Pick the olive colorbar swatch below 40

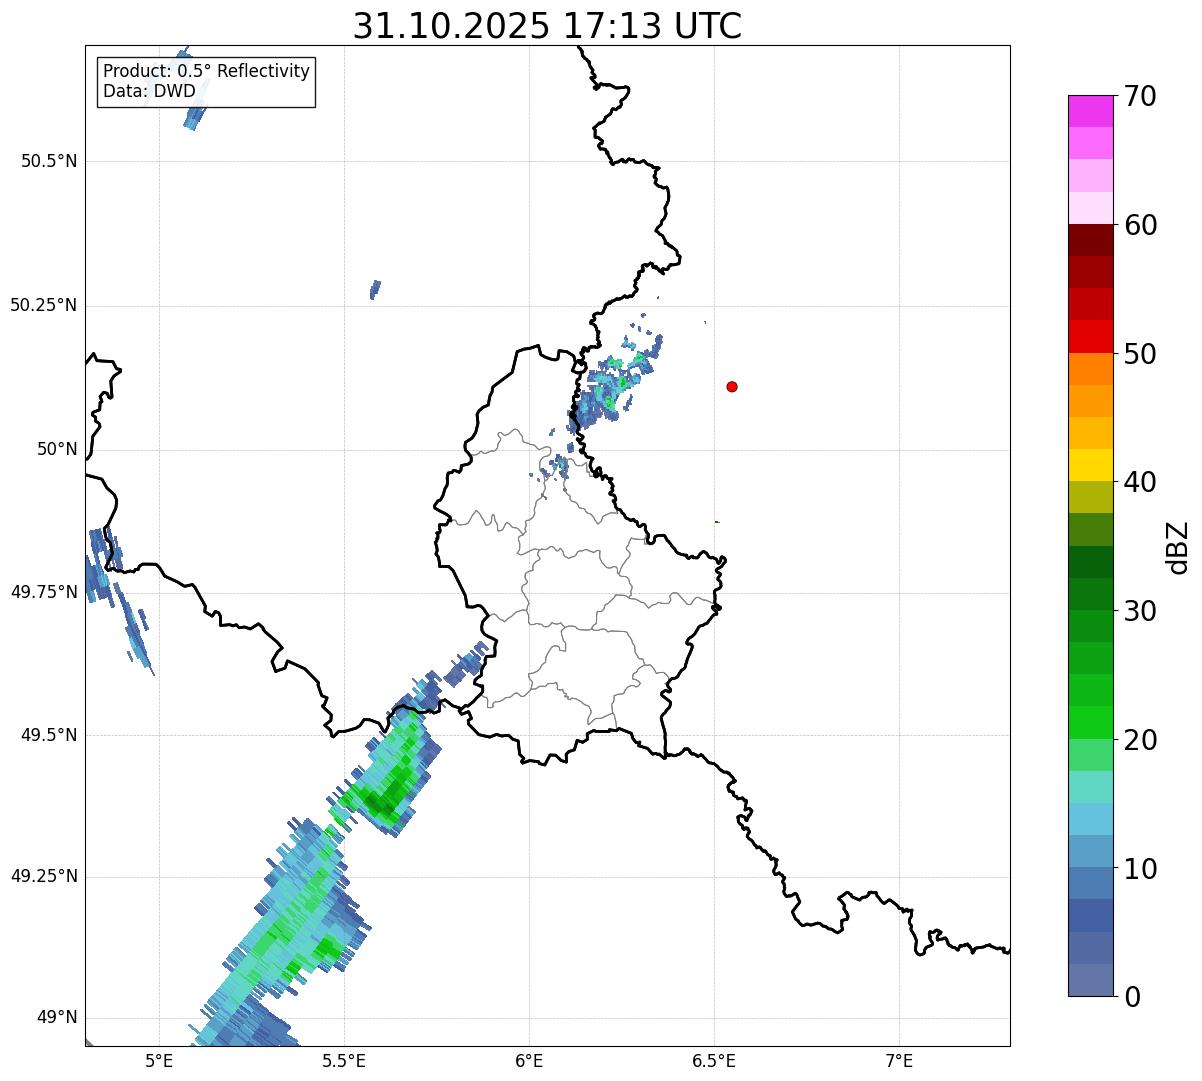point(1090,498)
